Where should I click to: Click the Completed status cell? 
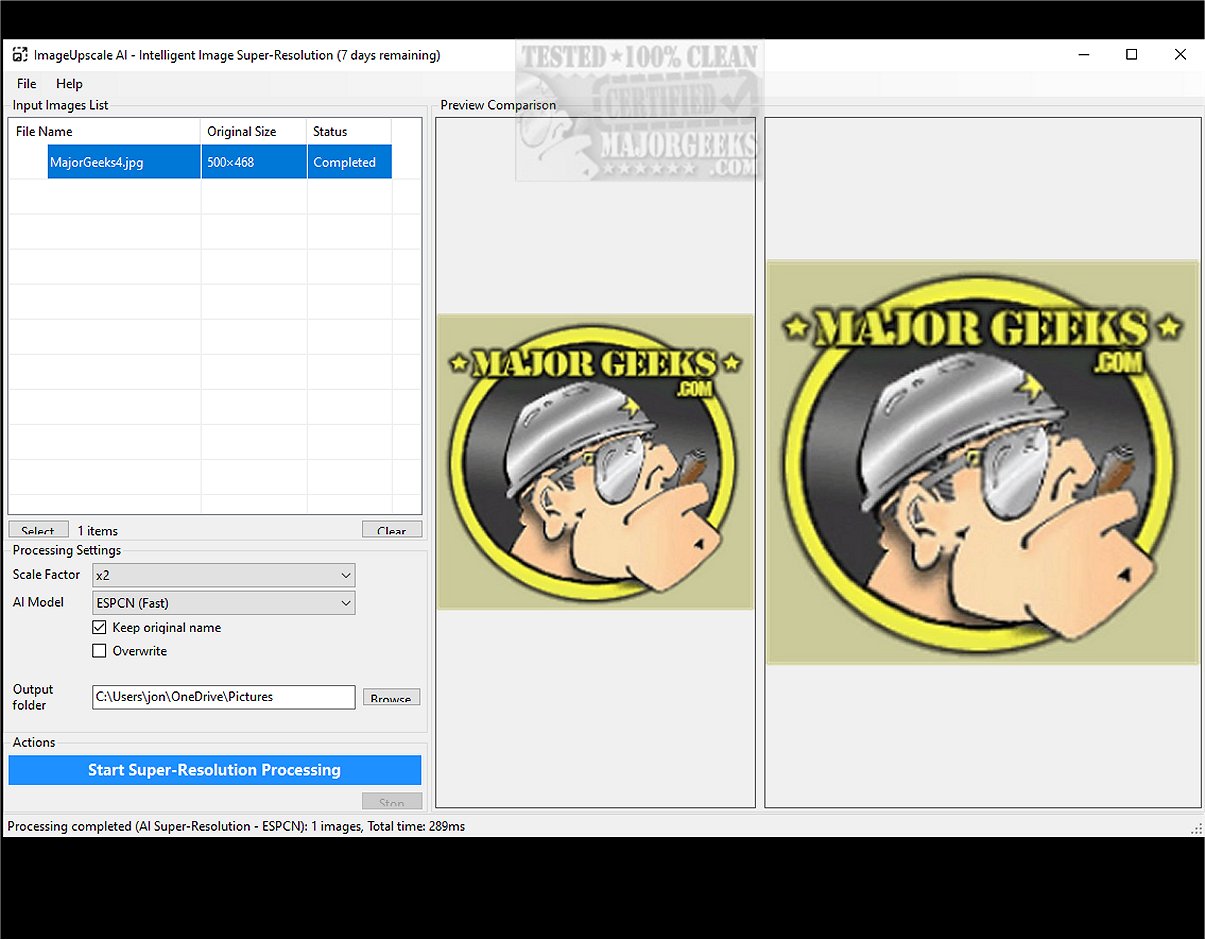coord(349,162)
